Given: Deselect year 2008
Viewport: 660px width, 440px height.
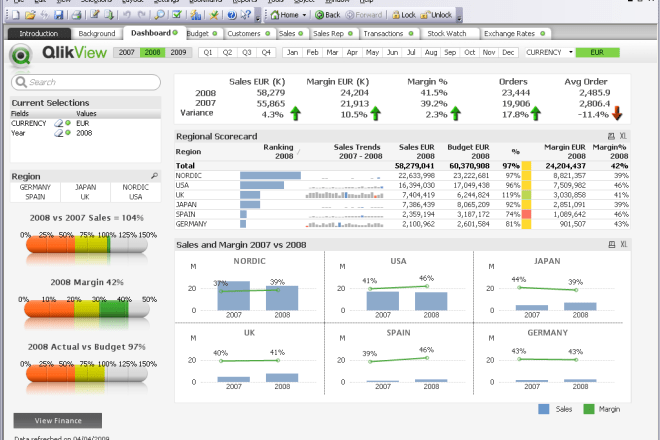Looking at the screenshot, I should click(x=152, y=52).
